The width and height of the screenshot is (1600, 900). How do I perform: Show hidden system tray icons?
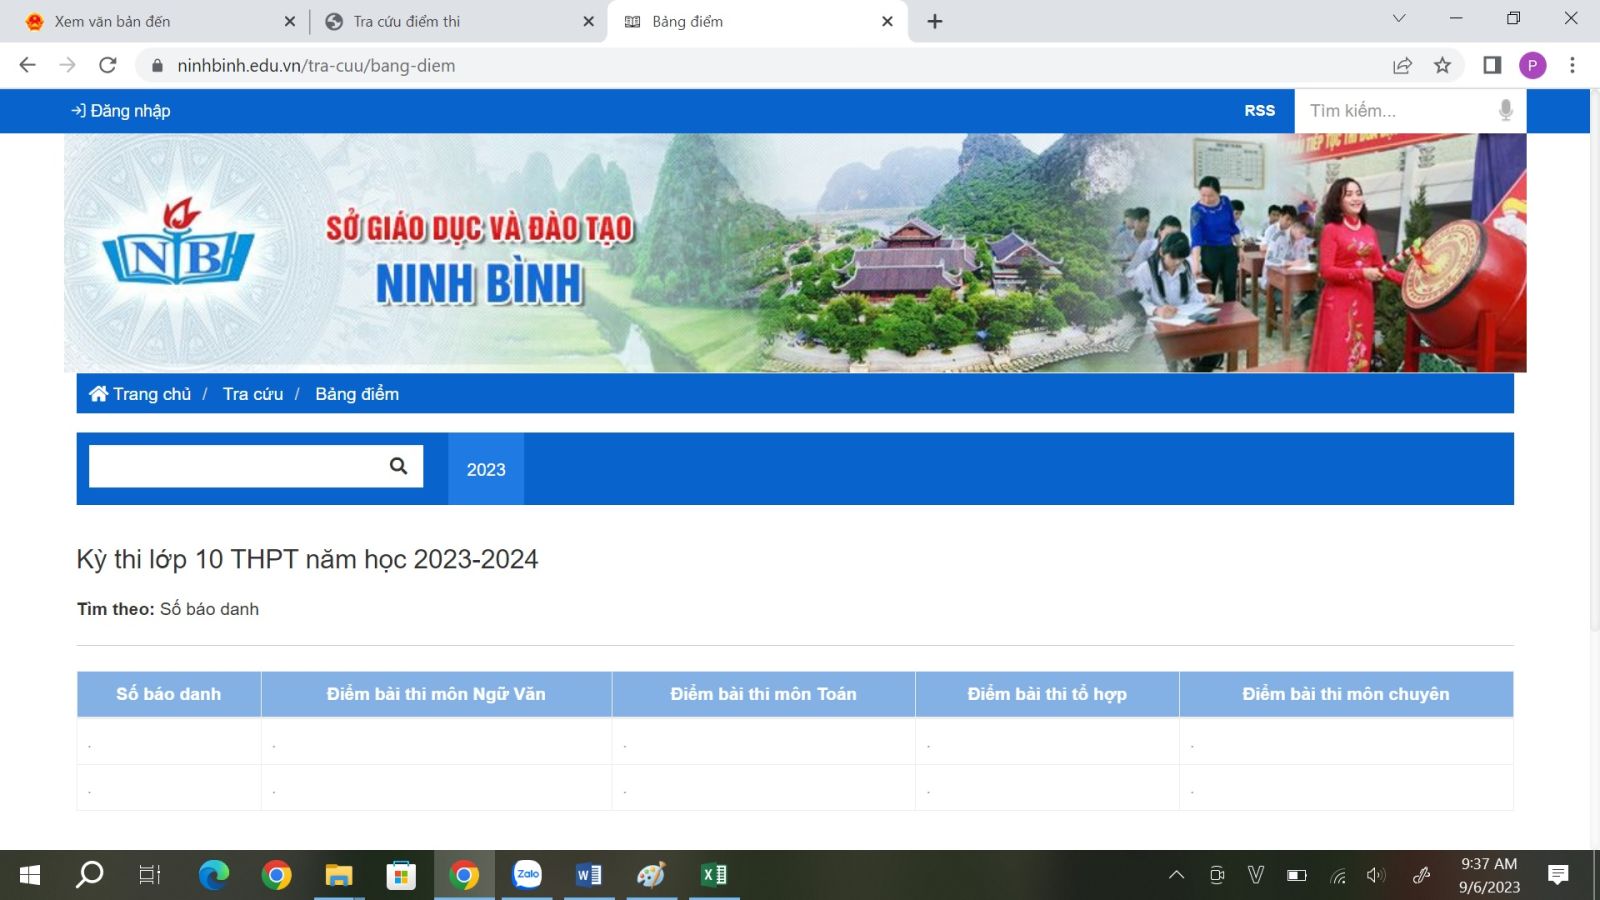[x=1177, y=875]
